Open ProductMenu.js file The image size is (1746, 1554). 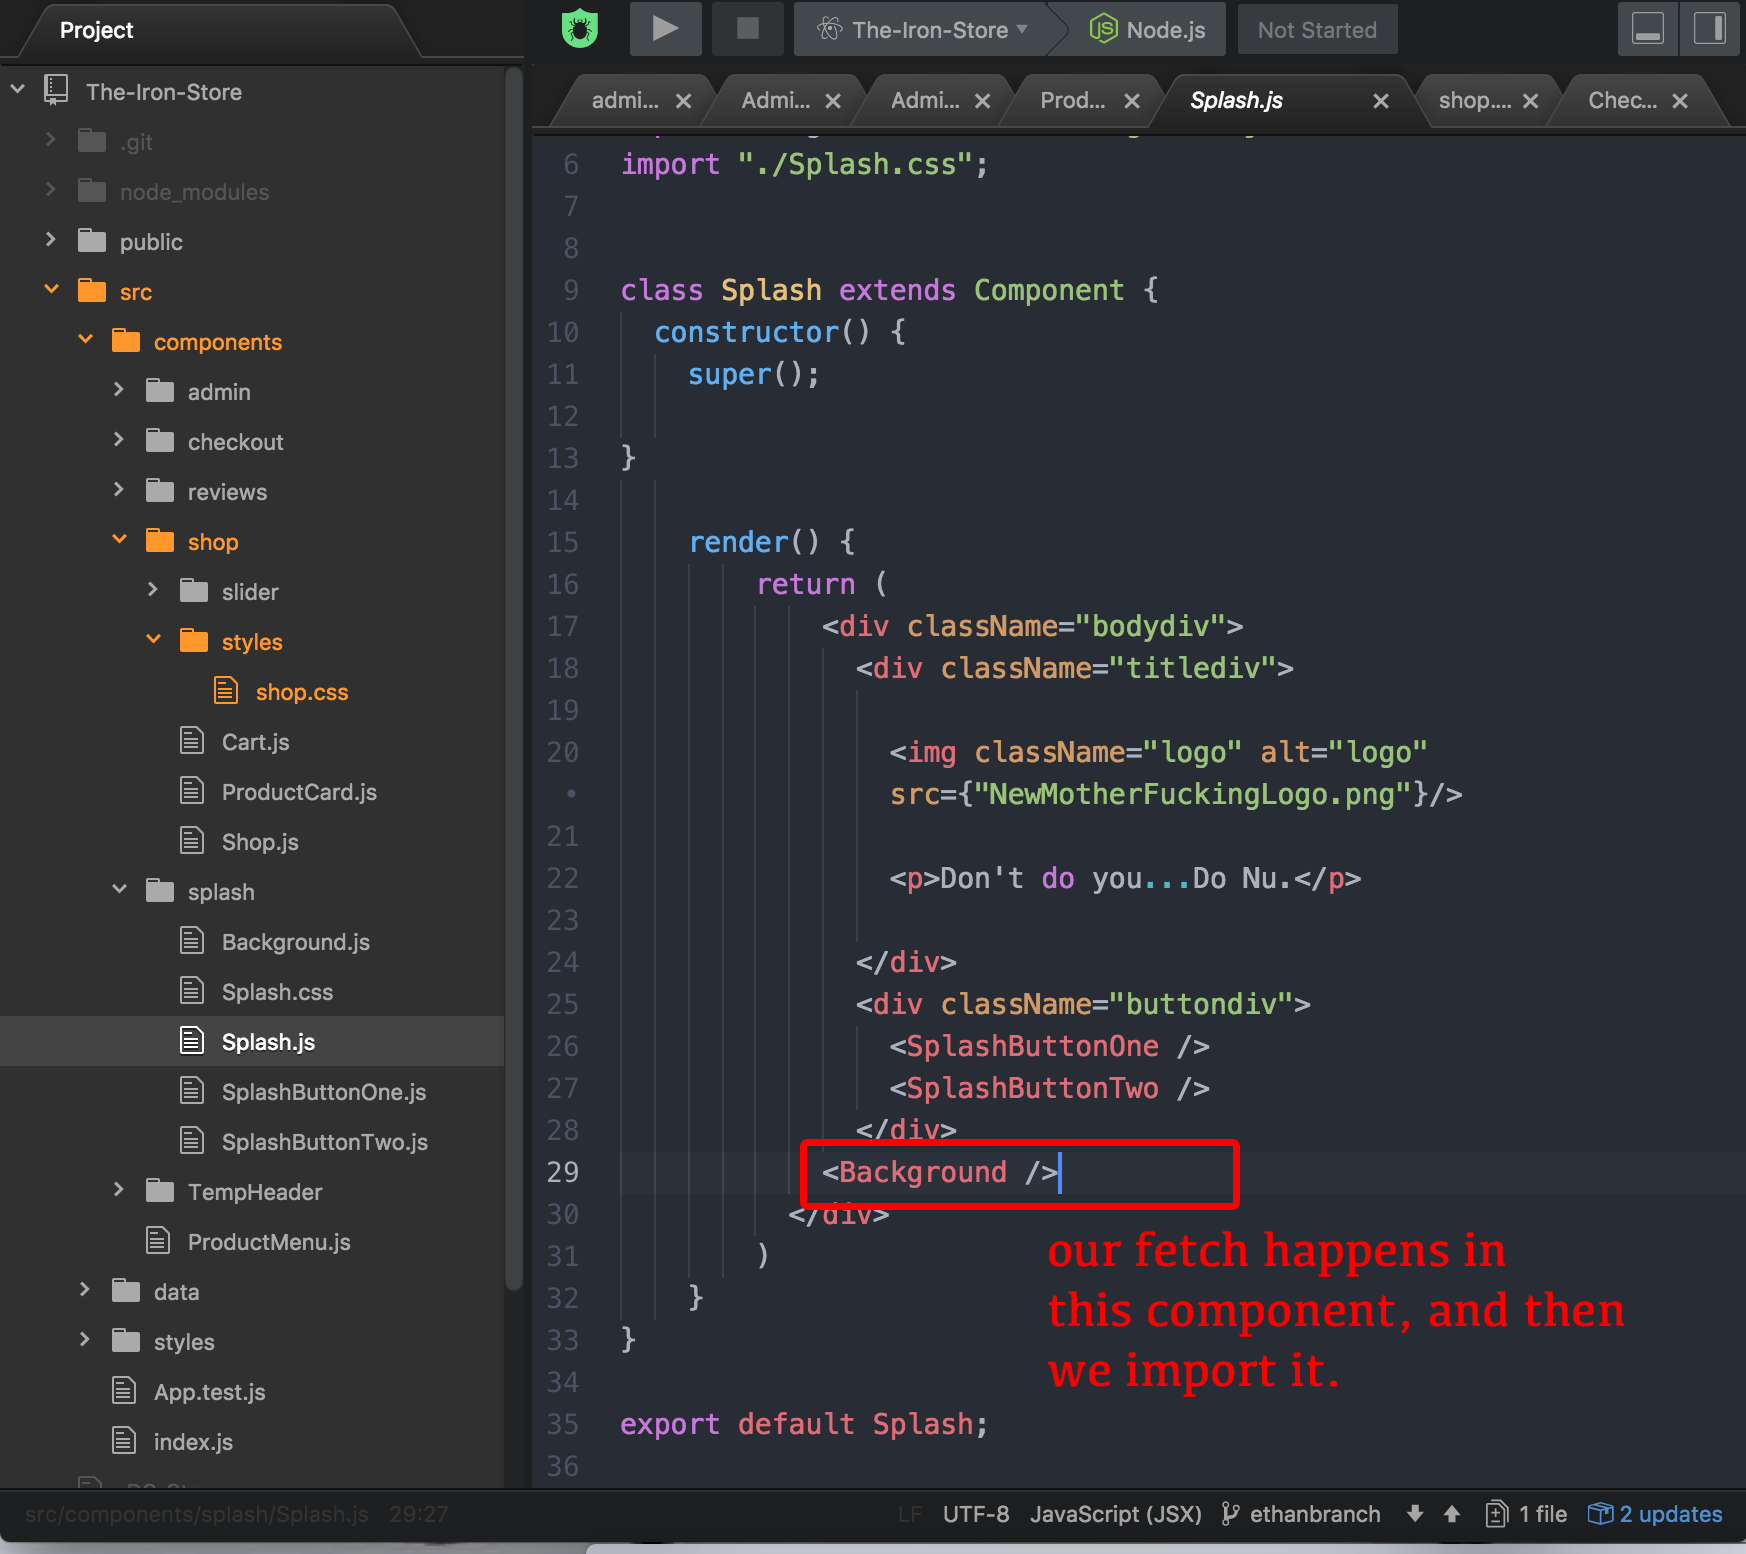click(x=269, y=1242)
